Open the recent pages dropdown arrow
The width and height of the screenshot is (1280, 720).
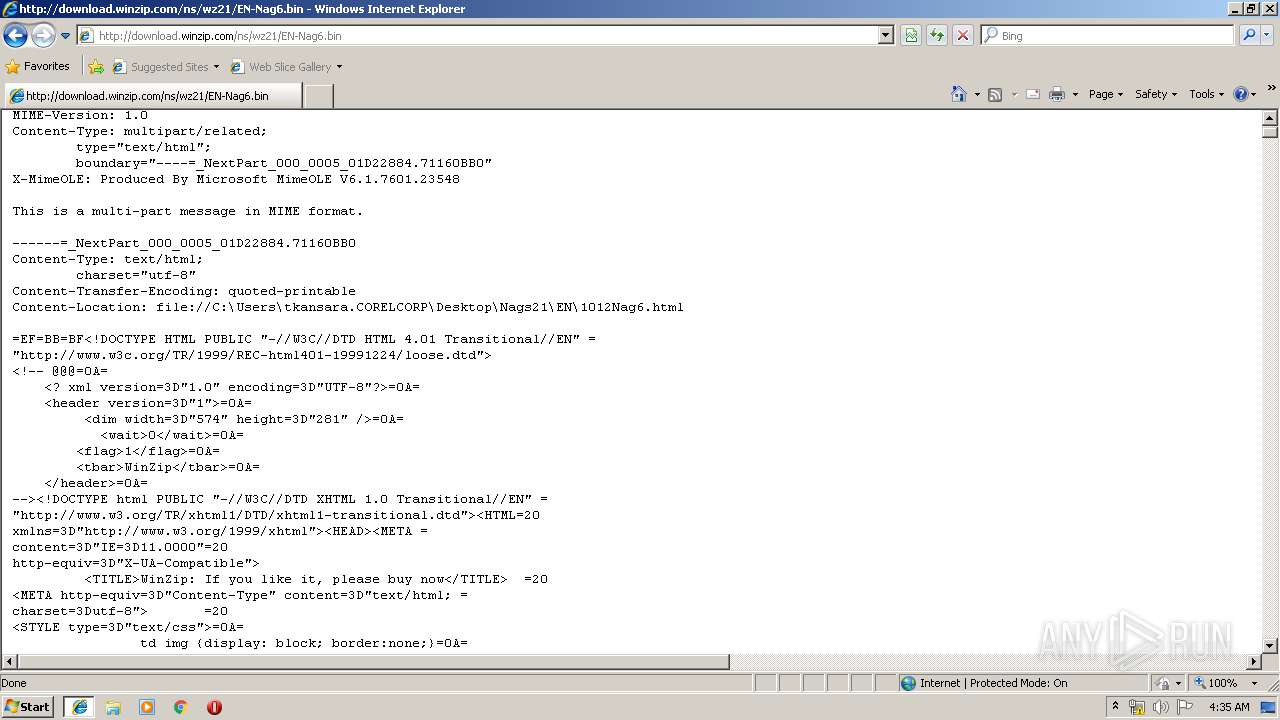66,36
